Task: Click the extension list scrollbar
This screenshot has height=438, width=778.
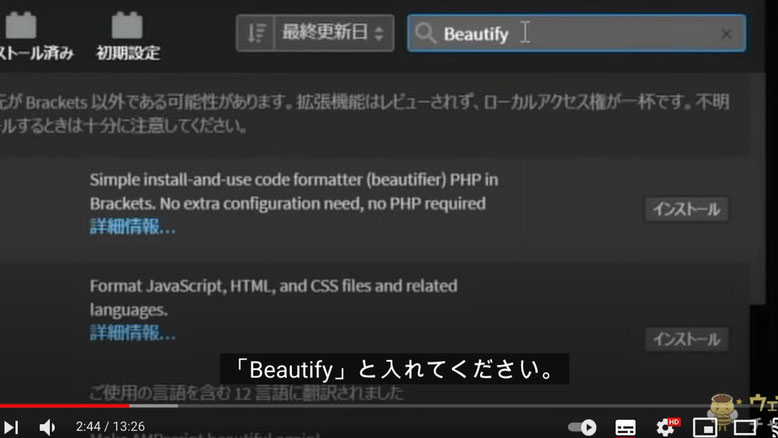Action: 758,188
